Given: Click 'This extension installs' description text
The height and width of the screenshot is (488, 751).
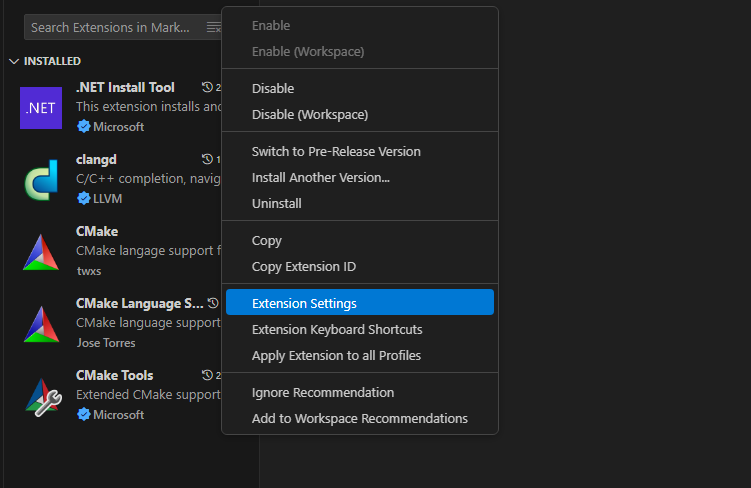Looking at the screenshot, I should coord(148,106).
